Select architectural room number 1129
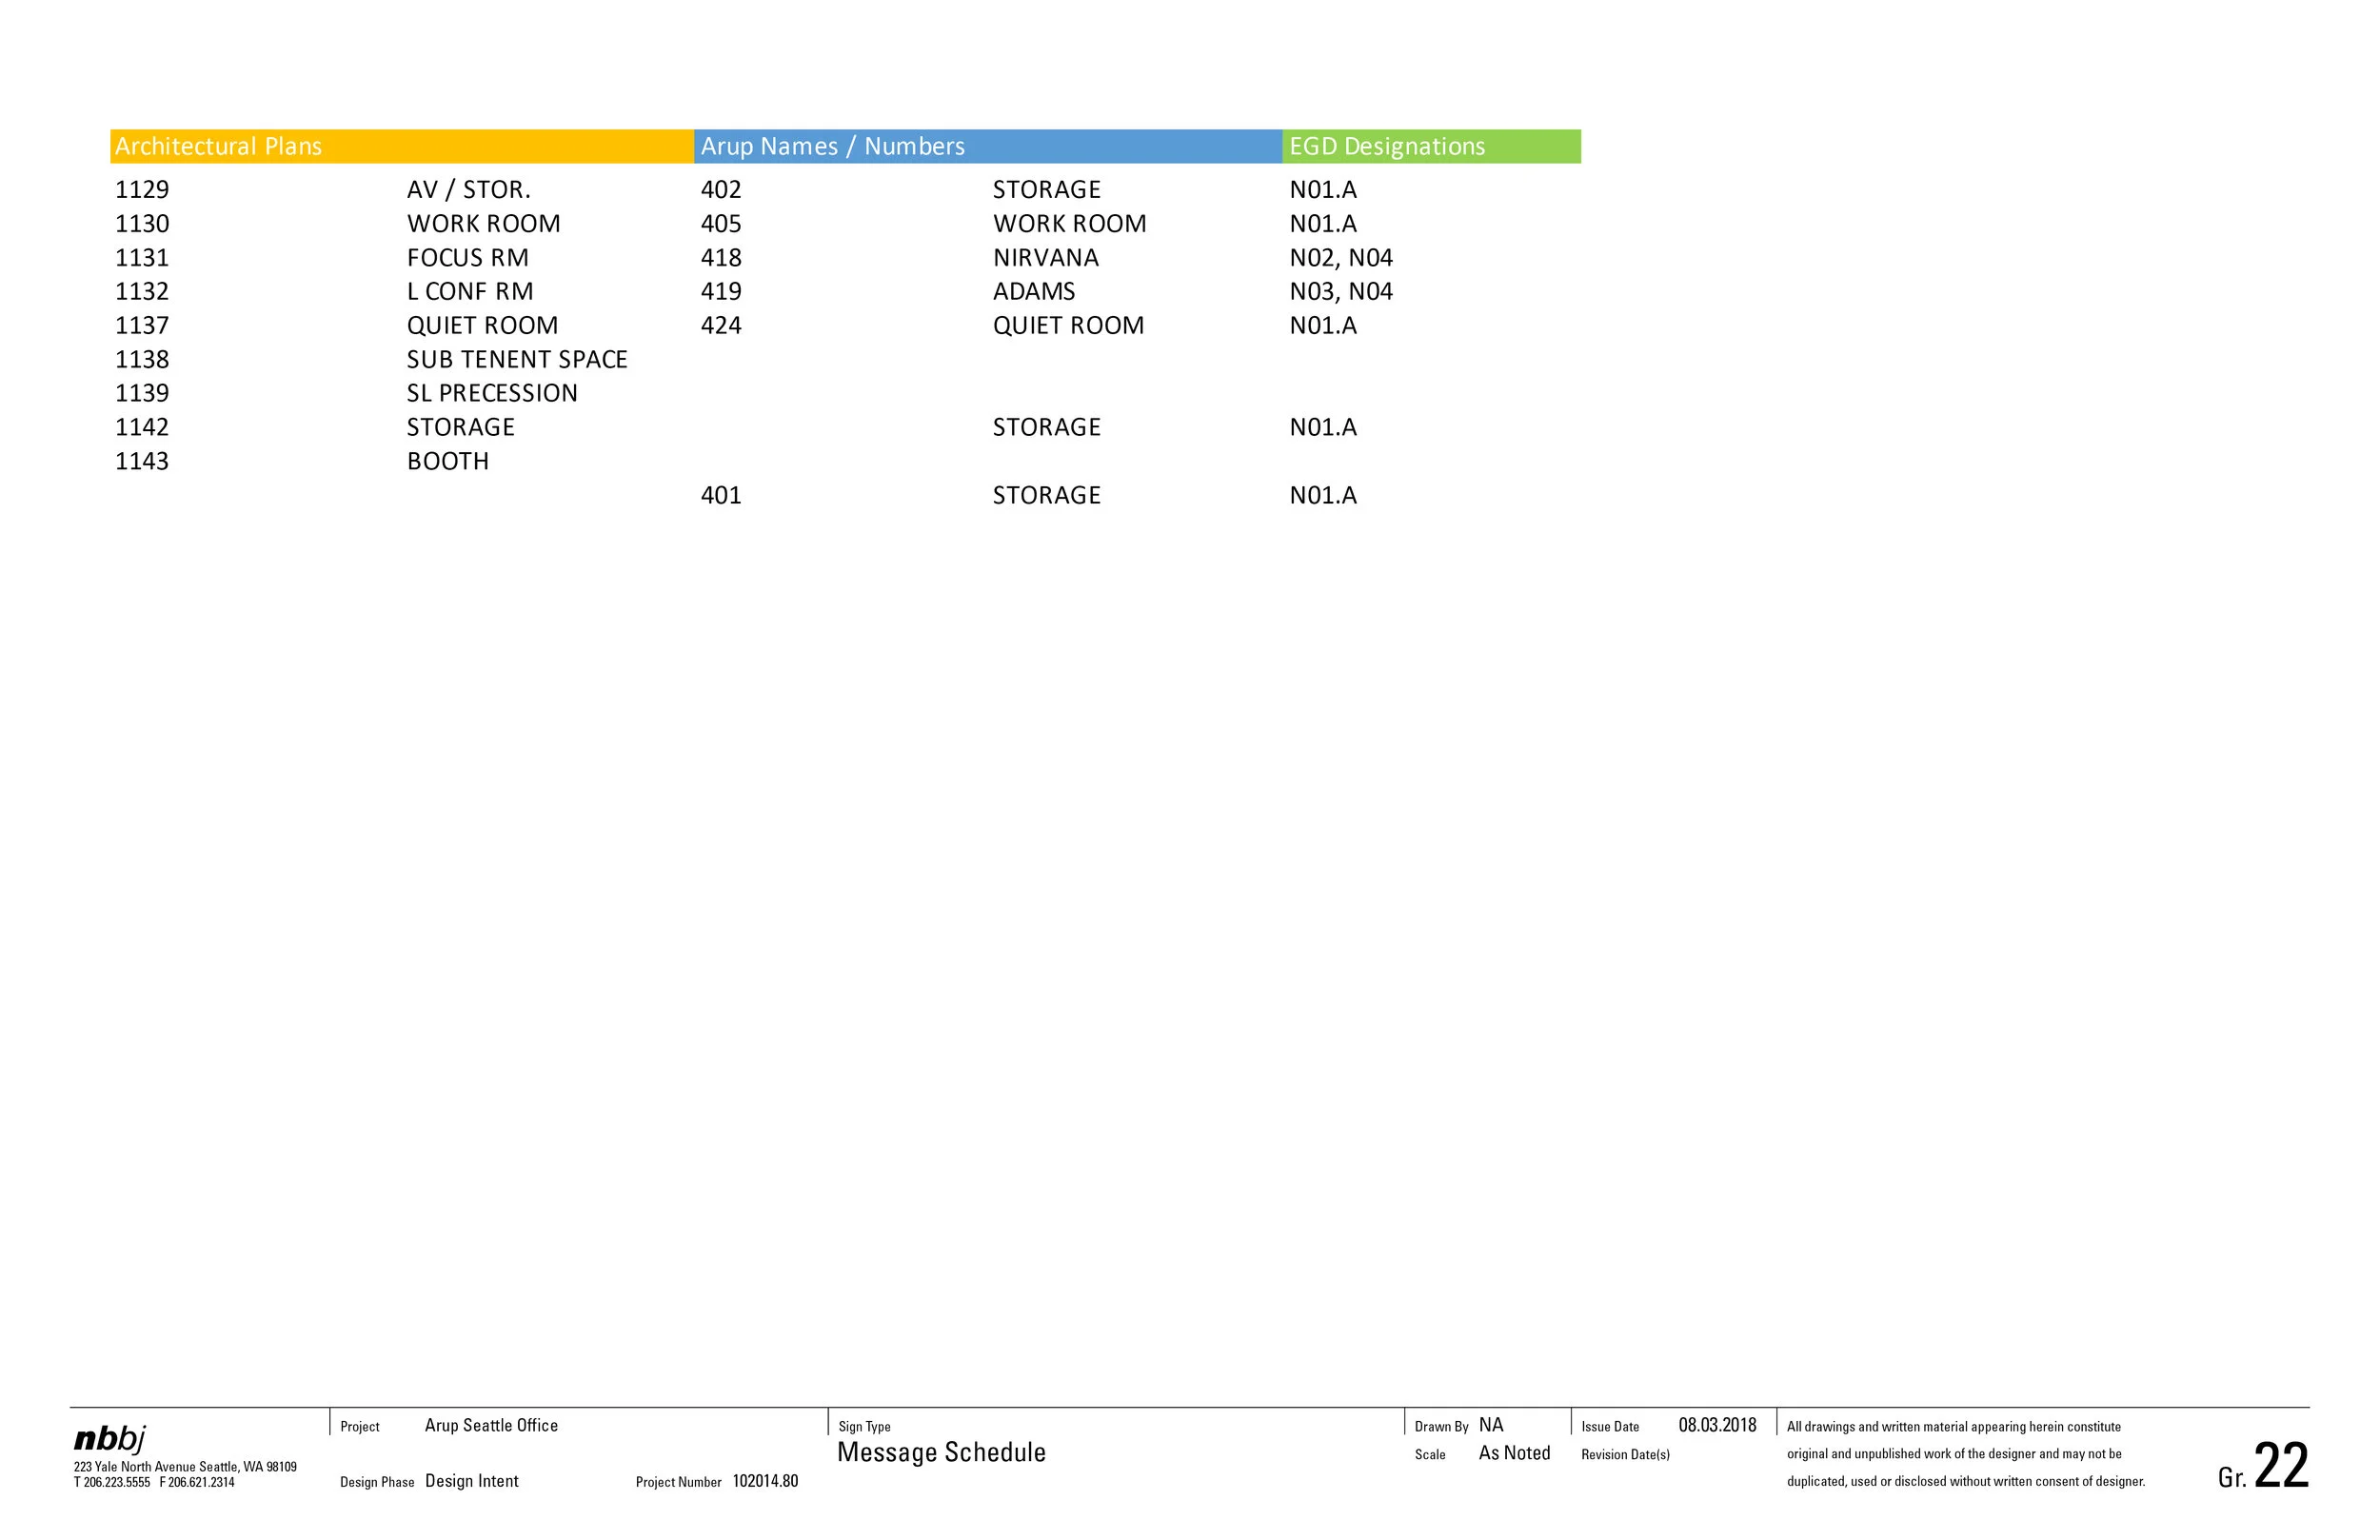The image size is (2380, 1540). [142, 190]
